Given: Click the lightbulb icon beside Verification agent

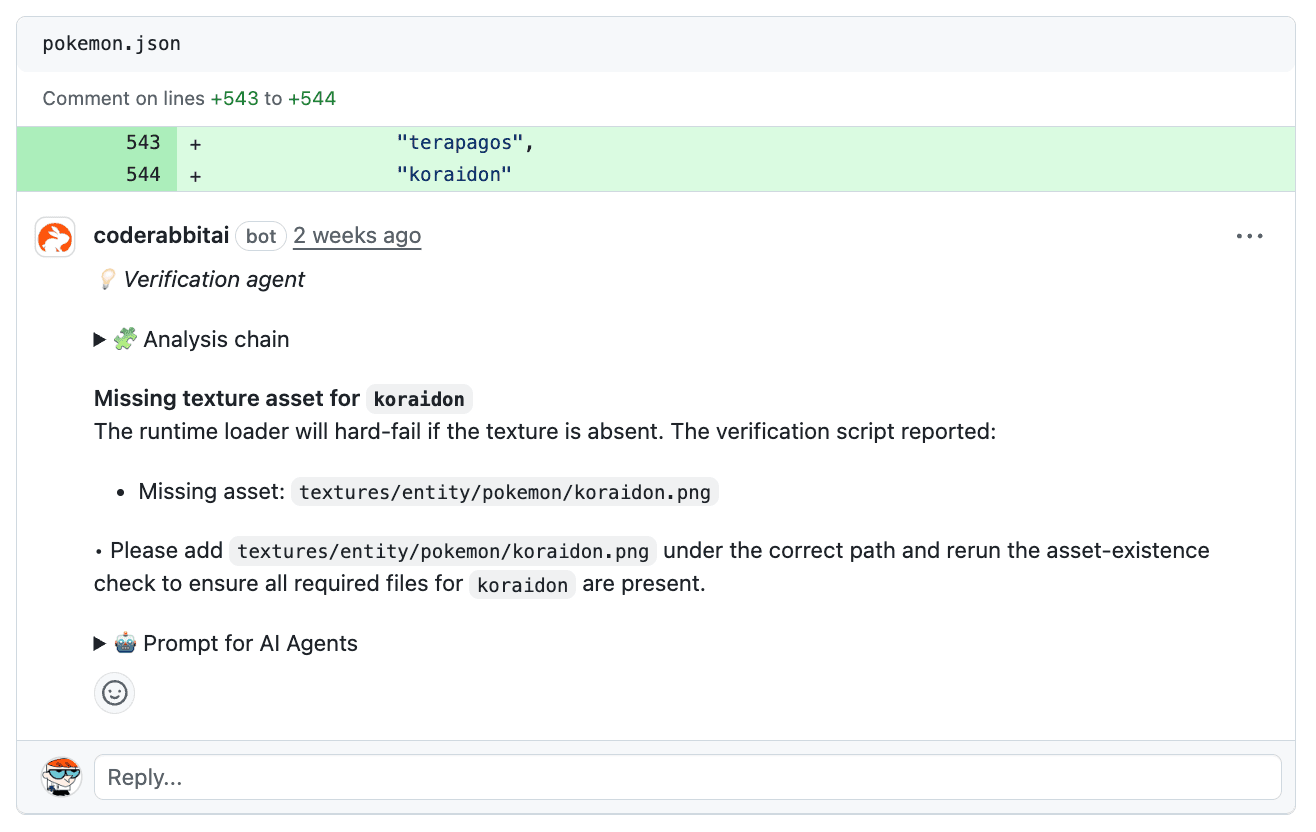Looking at the screenshot, I should 105,279.
